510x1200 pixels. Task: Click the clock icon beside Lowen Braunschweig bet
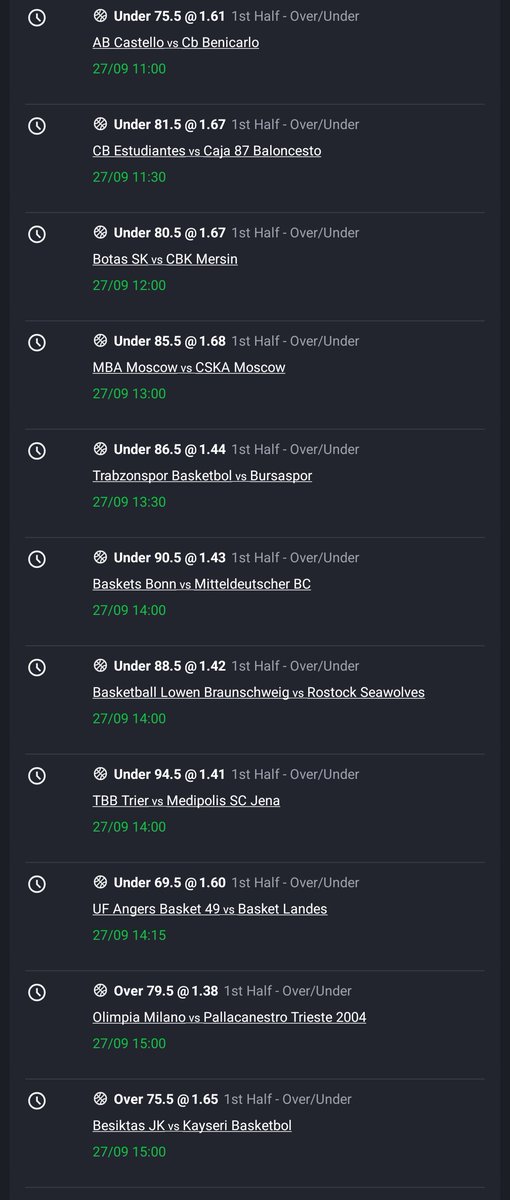point(37,667)
